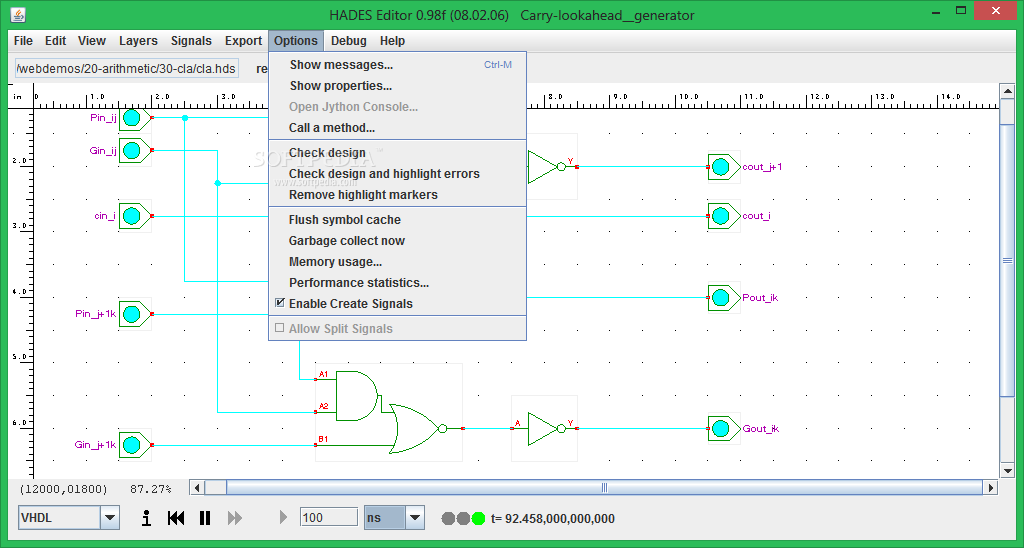Click the green simulation status light
This screenshot has height=548, width=1024.
tap(479, 519)
